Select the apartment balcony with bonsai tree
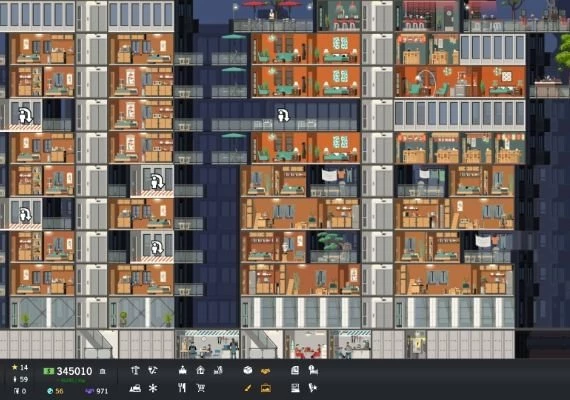This screenshot has height=400, width=570. [x=334, y=247]
